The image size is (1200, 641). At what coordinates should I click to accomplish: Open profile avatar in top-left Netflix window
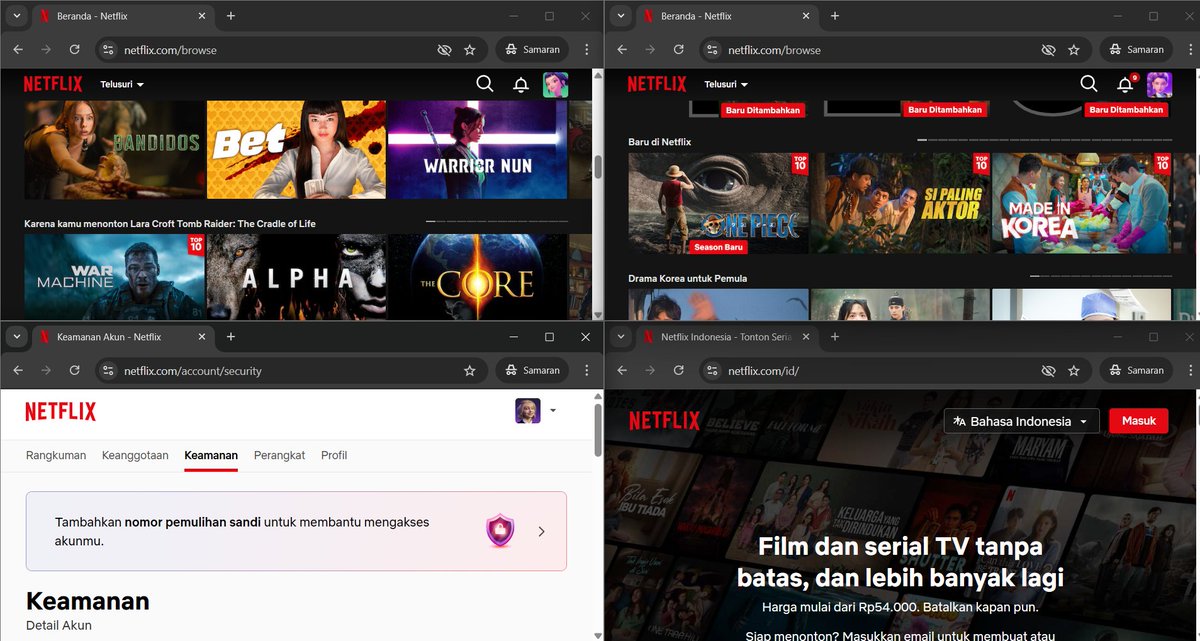pyautogui.click(x=556, y=85)
